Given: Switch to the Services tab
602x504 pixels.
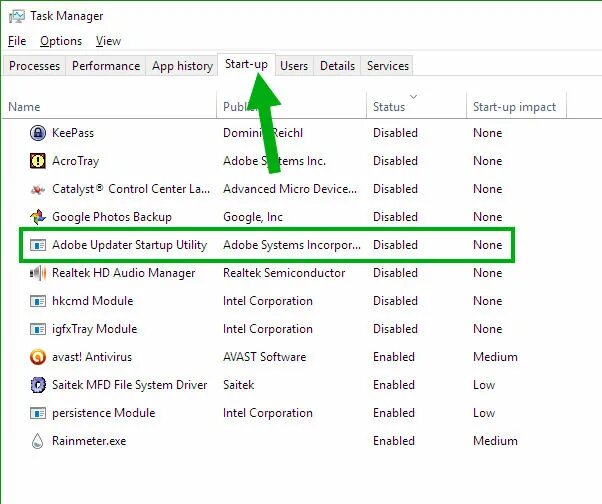Looking at the screenshot, I should (x=387, y=66).
